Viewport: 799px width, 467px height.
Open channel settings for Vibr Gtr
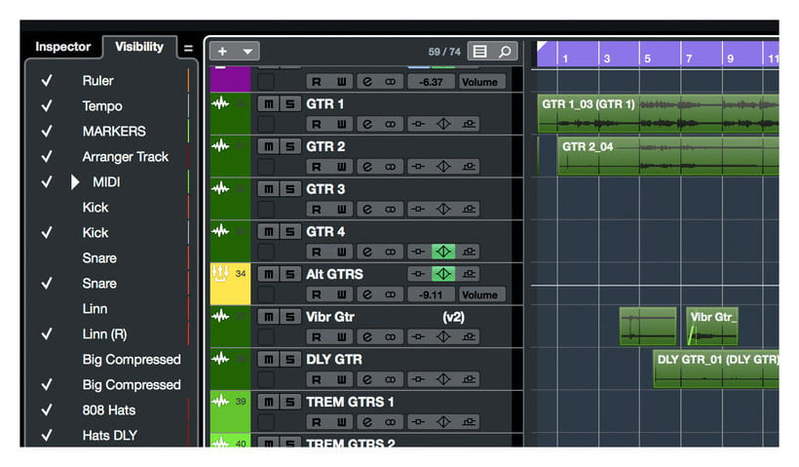[x=366, y=337]
